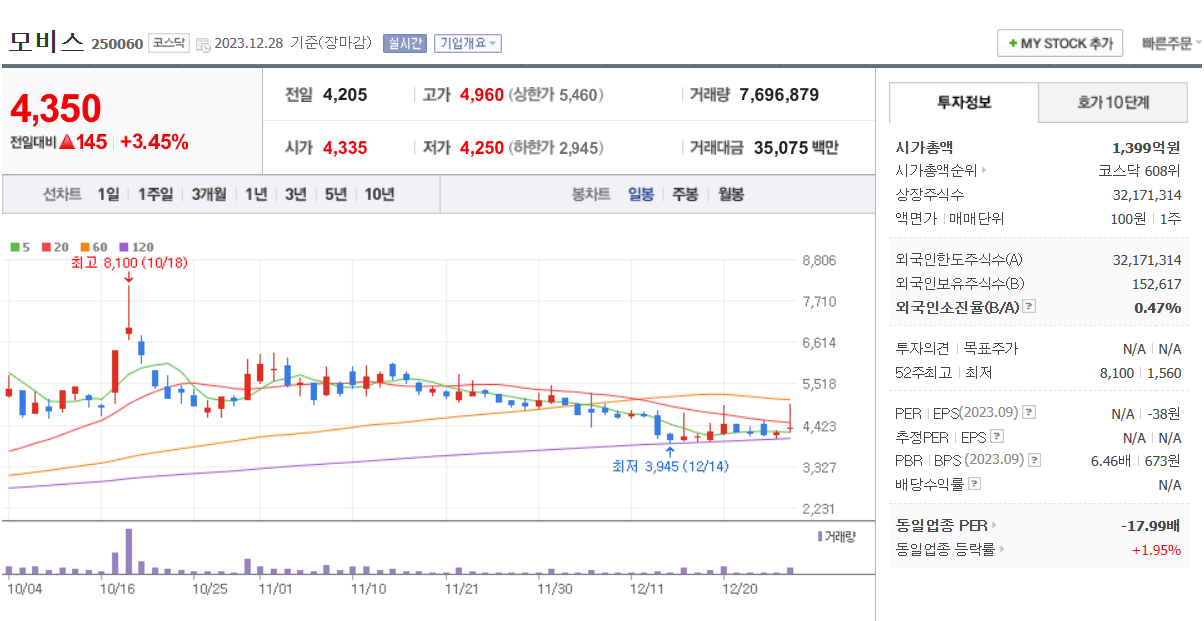Click the PBR value 6.46배
Viewport: 1204px width, 621px height.
click(1111, 460)
